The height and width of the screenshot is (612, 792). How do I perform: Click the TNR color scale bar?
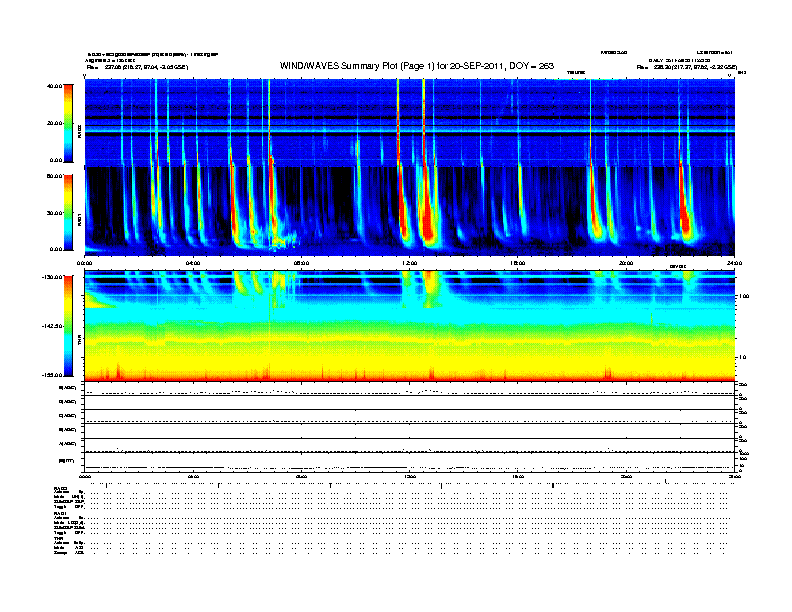[68, 326]
